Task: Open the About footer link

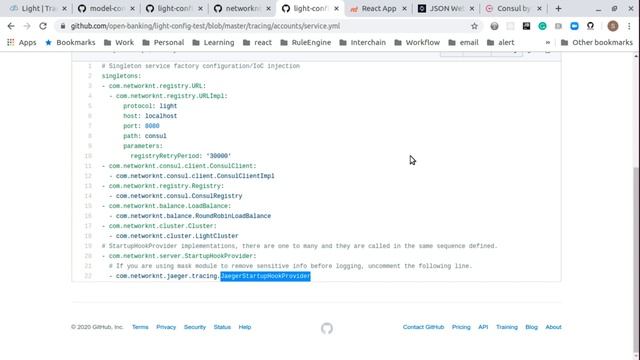Action: point(553,327)
